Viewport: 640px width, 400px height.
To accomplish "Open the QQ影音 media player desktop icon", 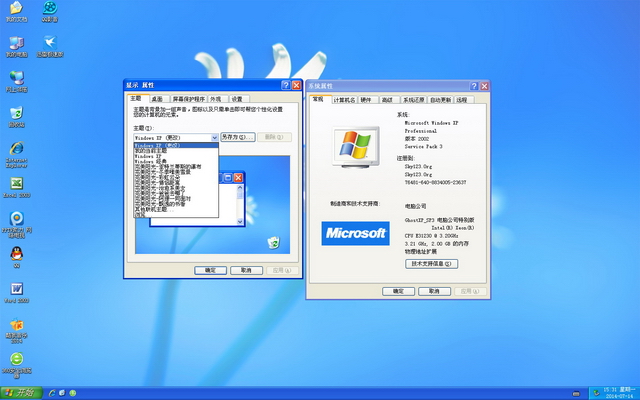I will (x=50, y=11).
